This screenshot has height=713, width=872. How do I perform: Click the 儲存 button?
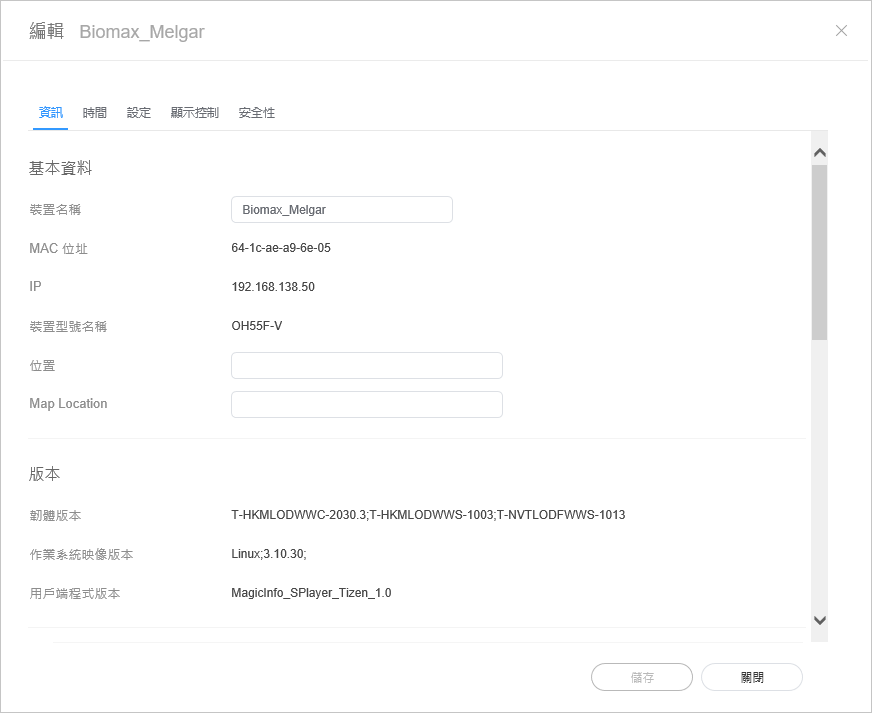pos(642,677)
